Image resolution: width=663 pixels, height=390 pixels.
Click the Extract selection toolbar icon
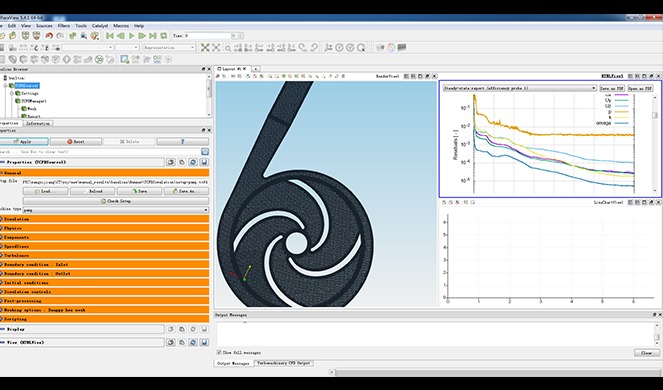[x=124, y=59]
